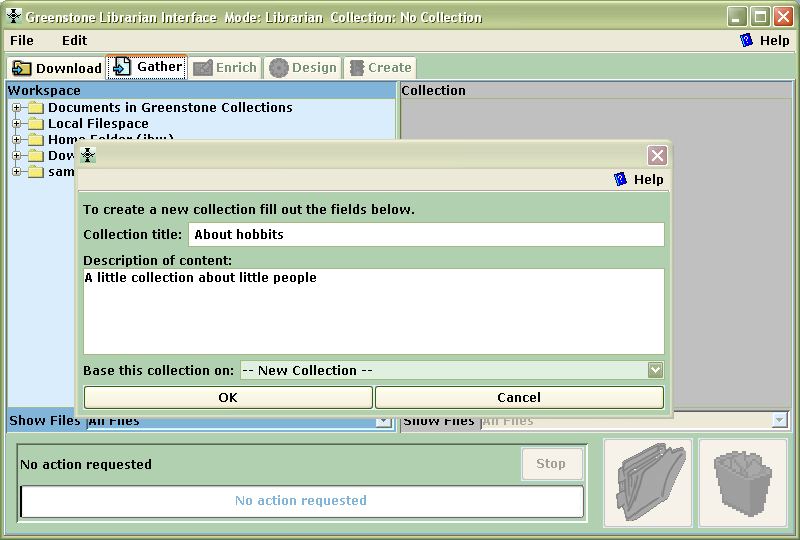The width and height of the screenshot is (800, 540).
Task: Expand the sam tree node
Action: point(17,171)
